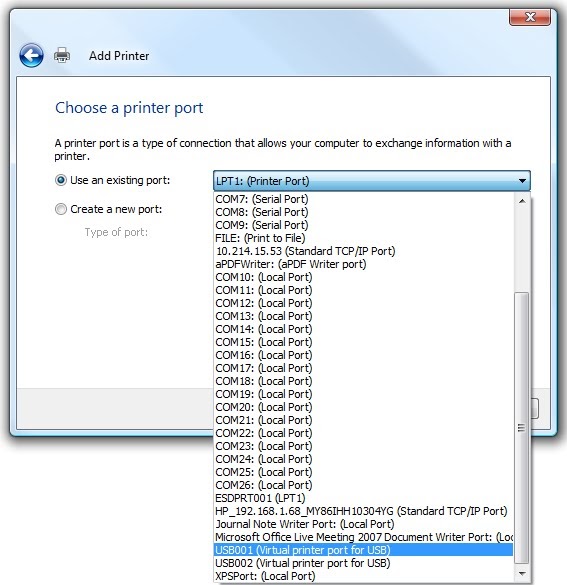
Task: Pick COM21: (Local Port)
Action: [364, 420]
